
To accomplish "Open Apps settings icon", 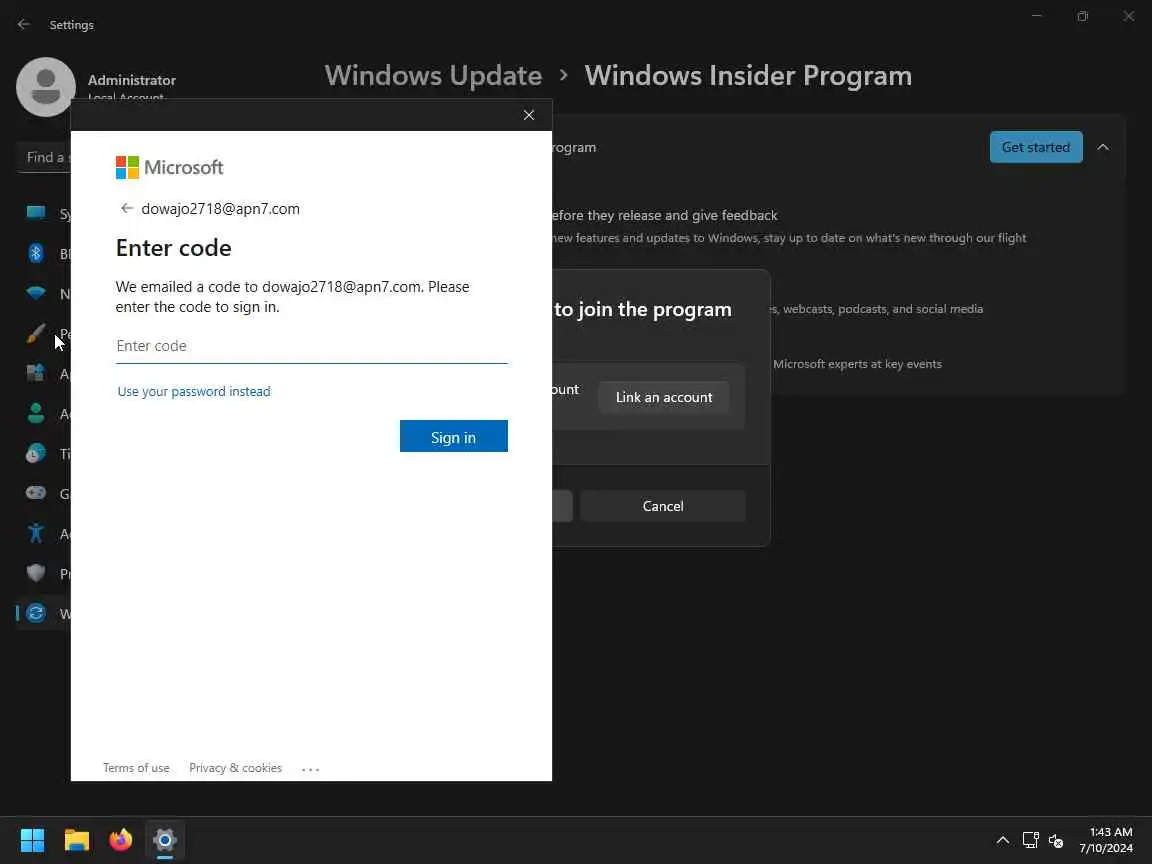I will [35, 373].
